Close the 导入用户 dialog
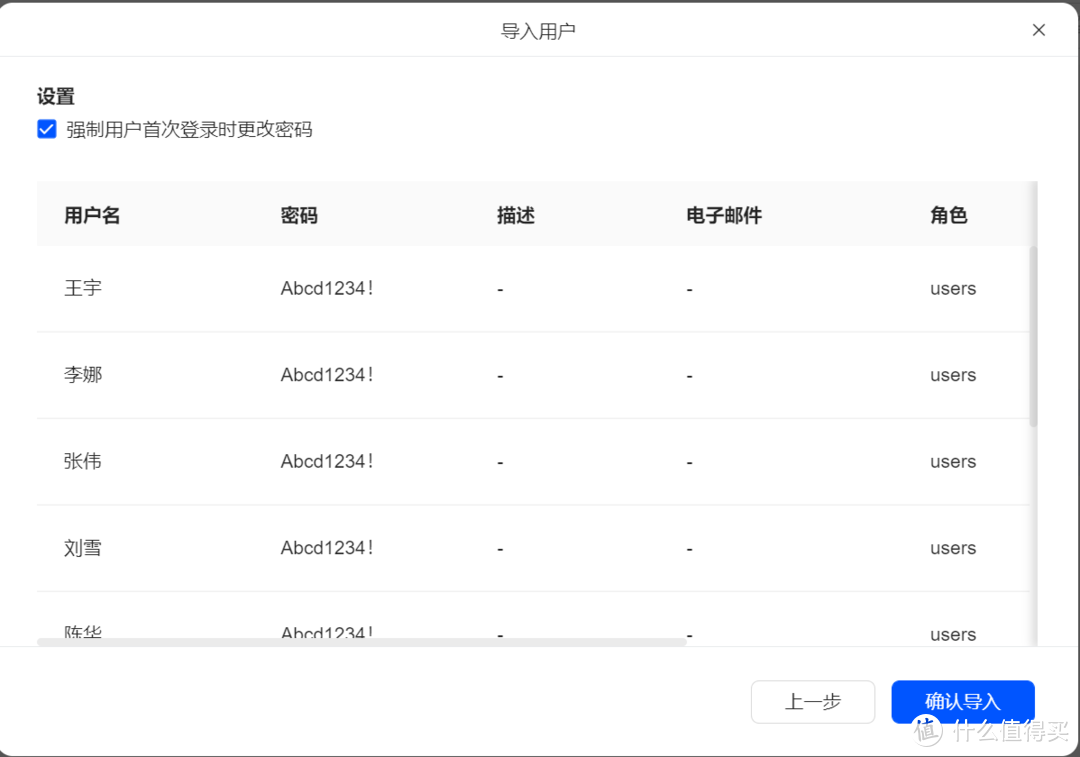Screen dimensions: 1080x757 tap(1038, 29)
